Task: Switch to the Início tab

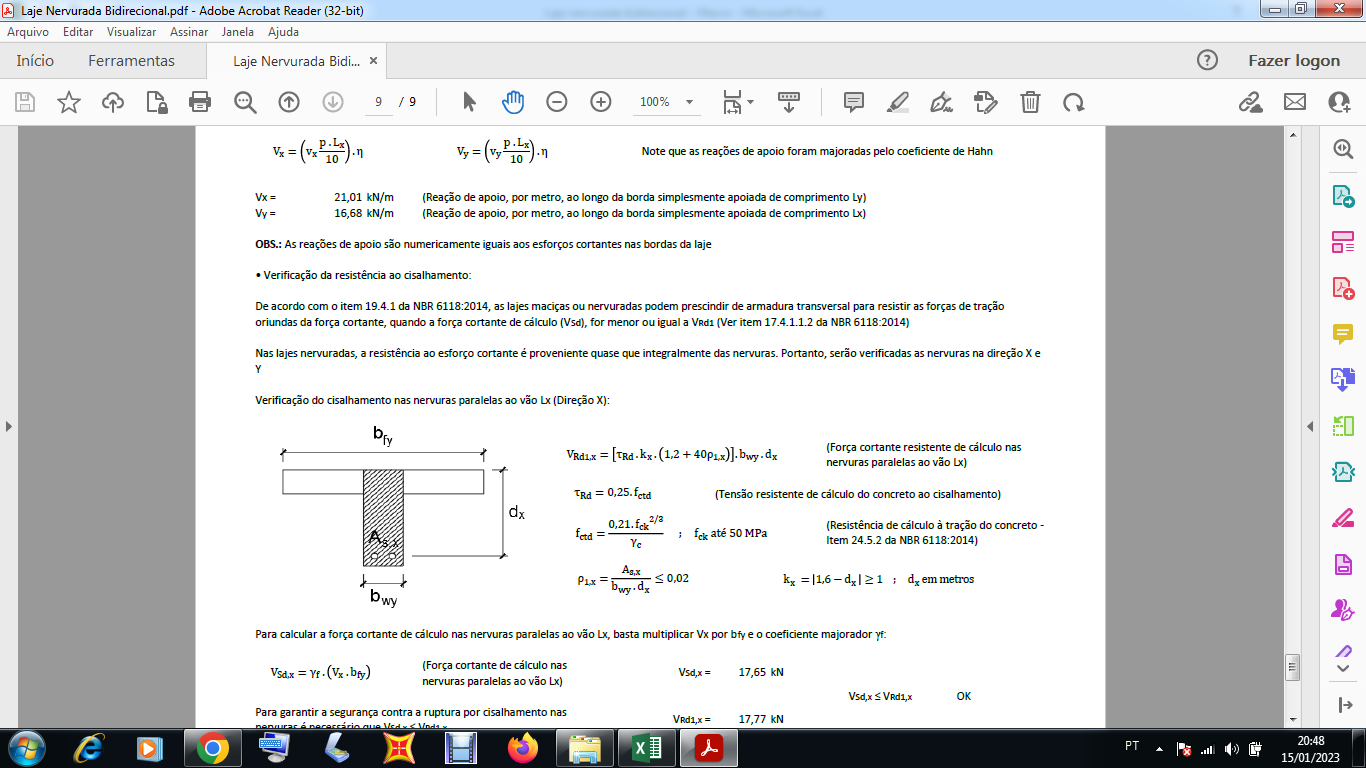Action: (x=35, y=61)
